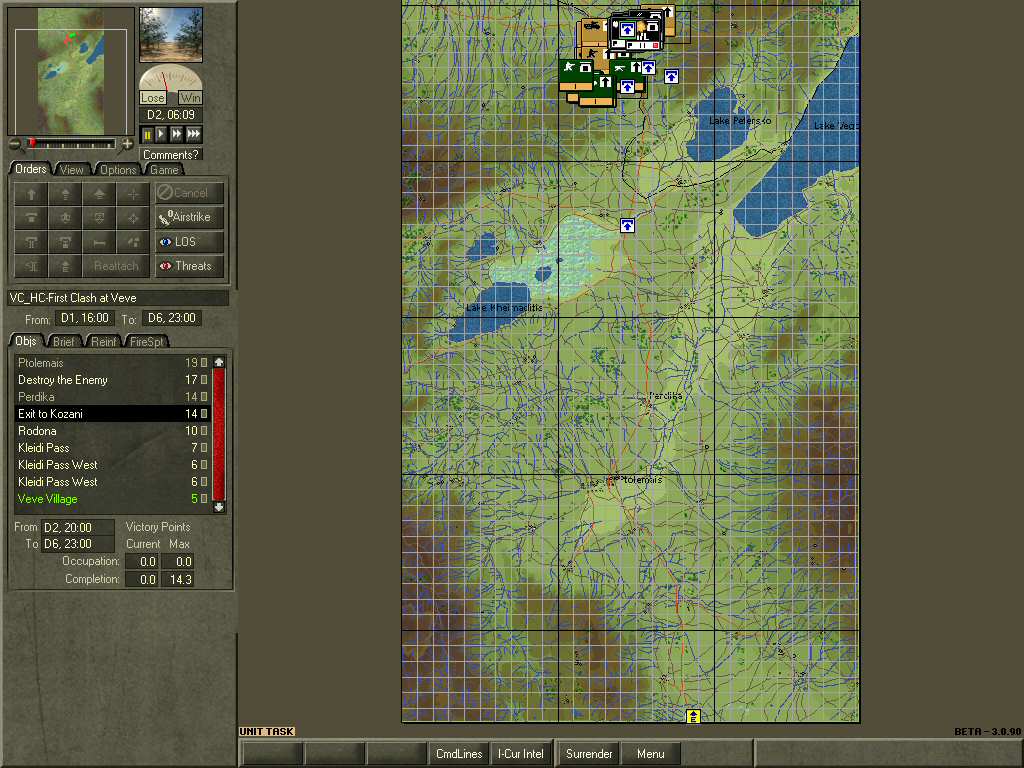Open the Menu button
Image resolution: width=1024 pixels, height=768 pixels.
coord(650,754)
